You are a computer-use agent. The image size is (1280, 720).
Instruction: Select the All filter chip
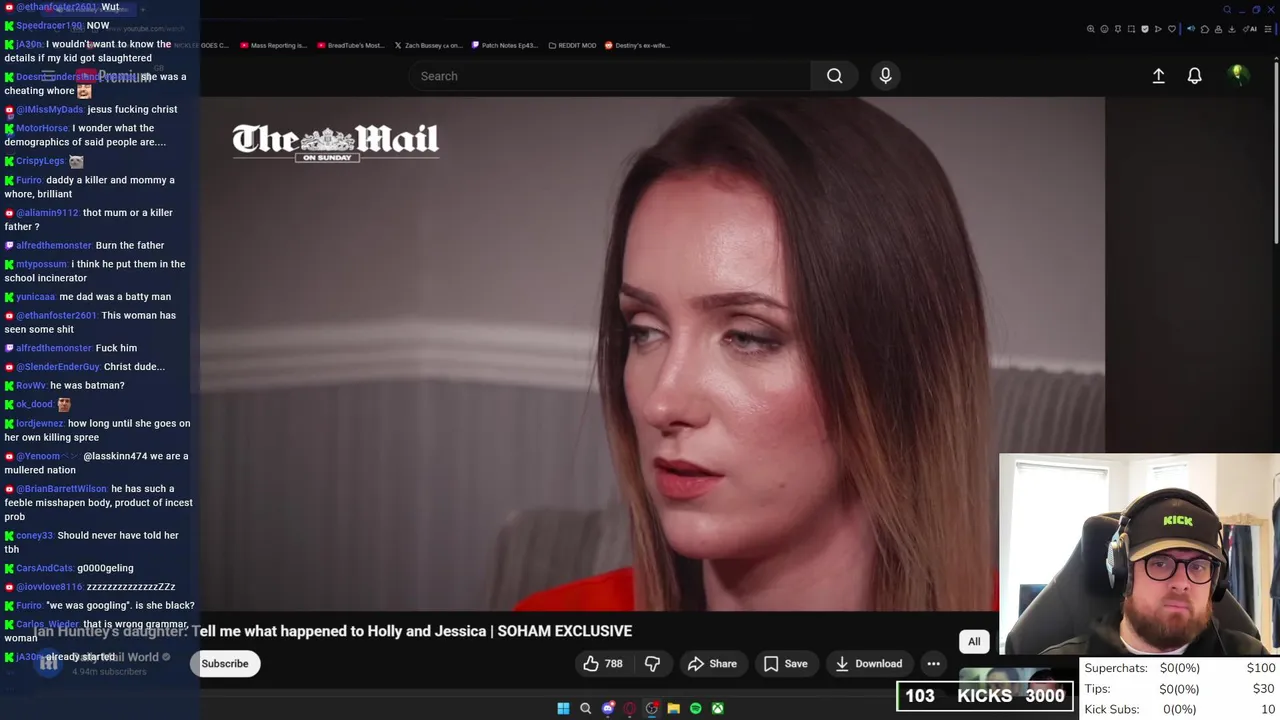[974, 642]
